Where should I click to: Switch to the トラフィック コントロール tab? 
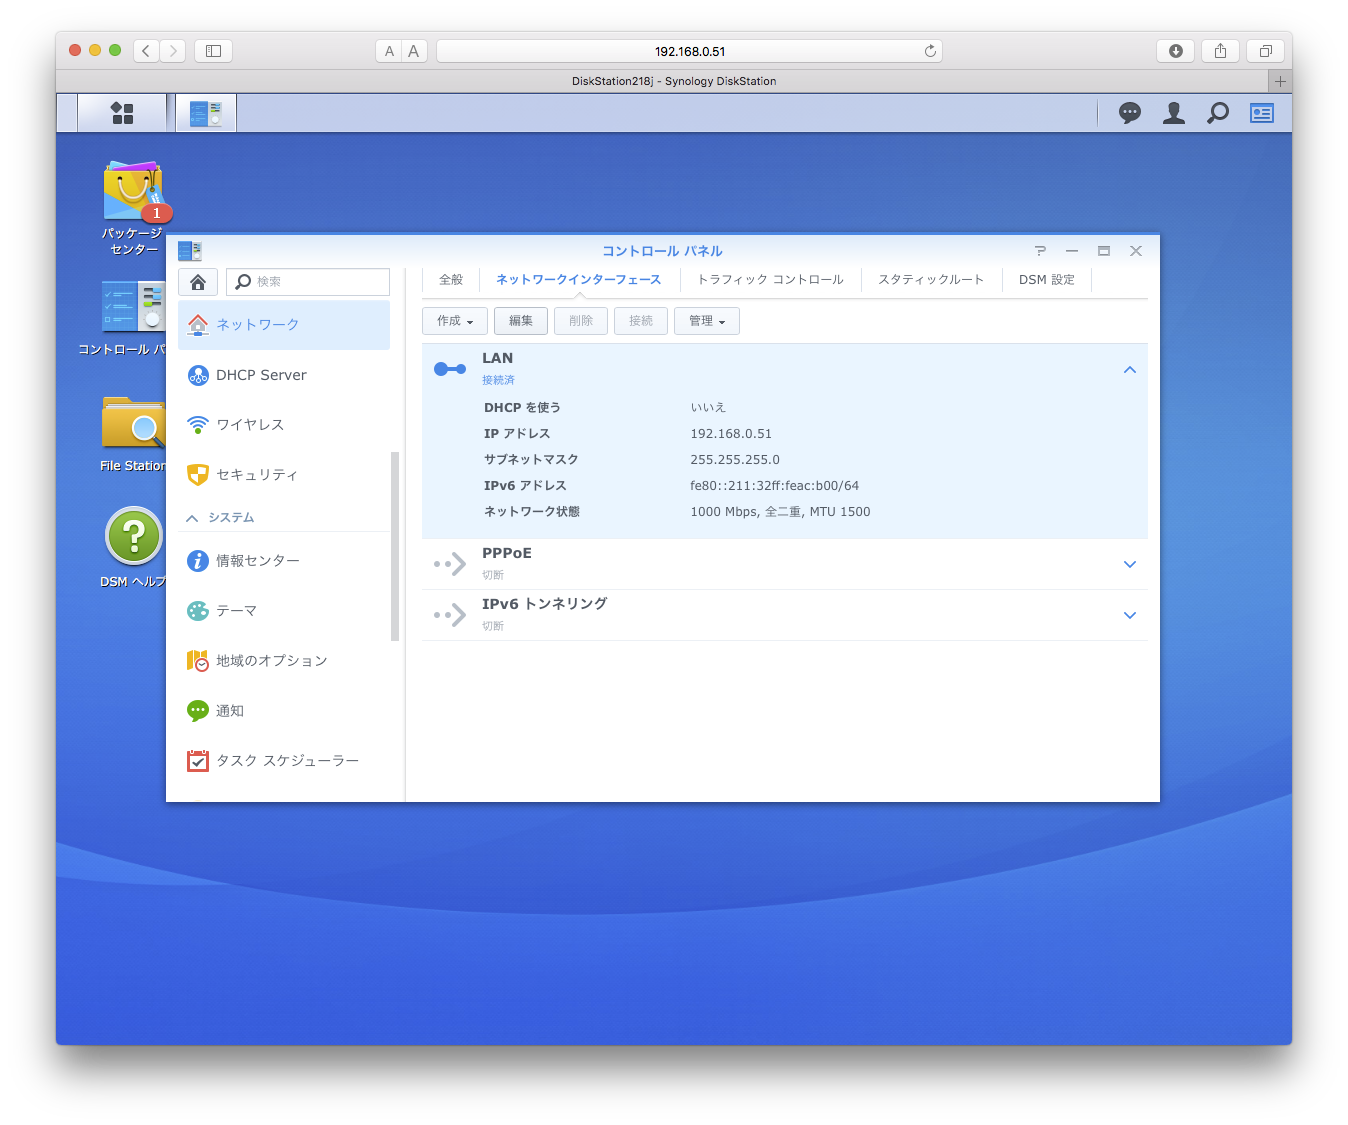pos(770,280)
